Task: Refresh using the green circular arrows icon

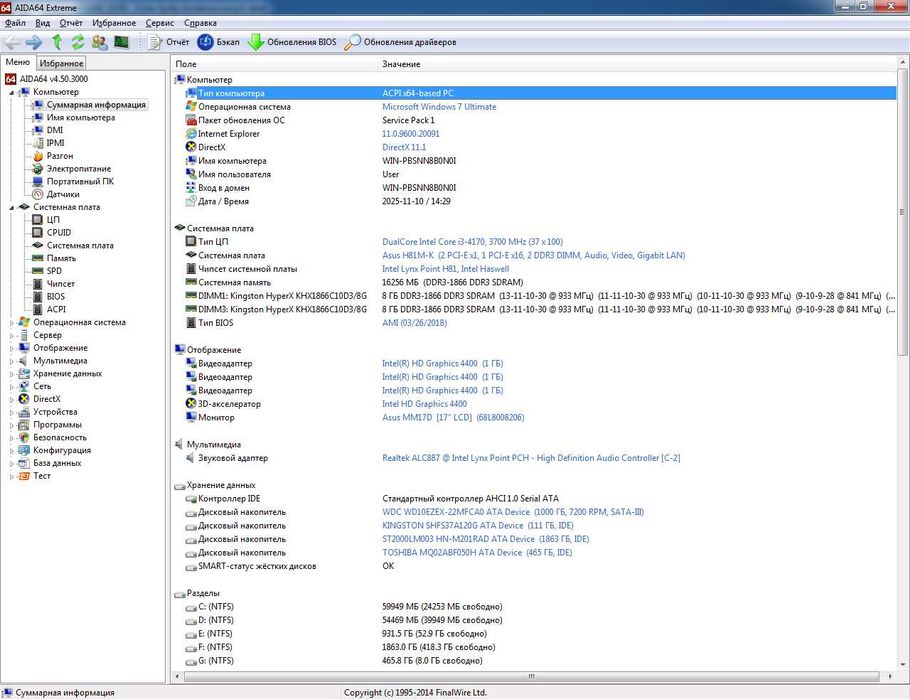Action: [78, 42]
